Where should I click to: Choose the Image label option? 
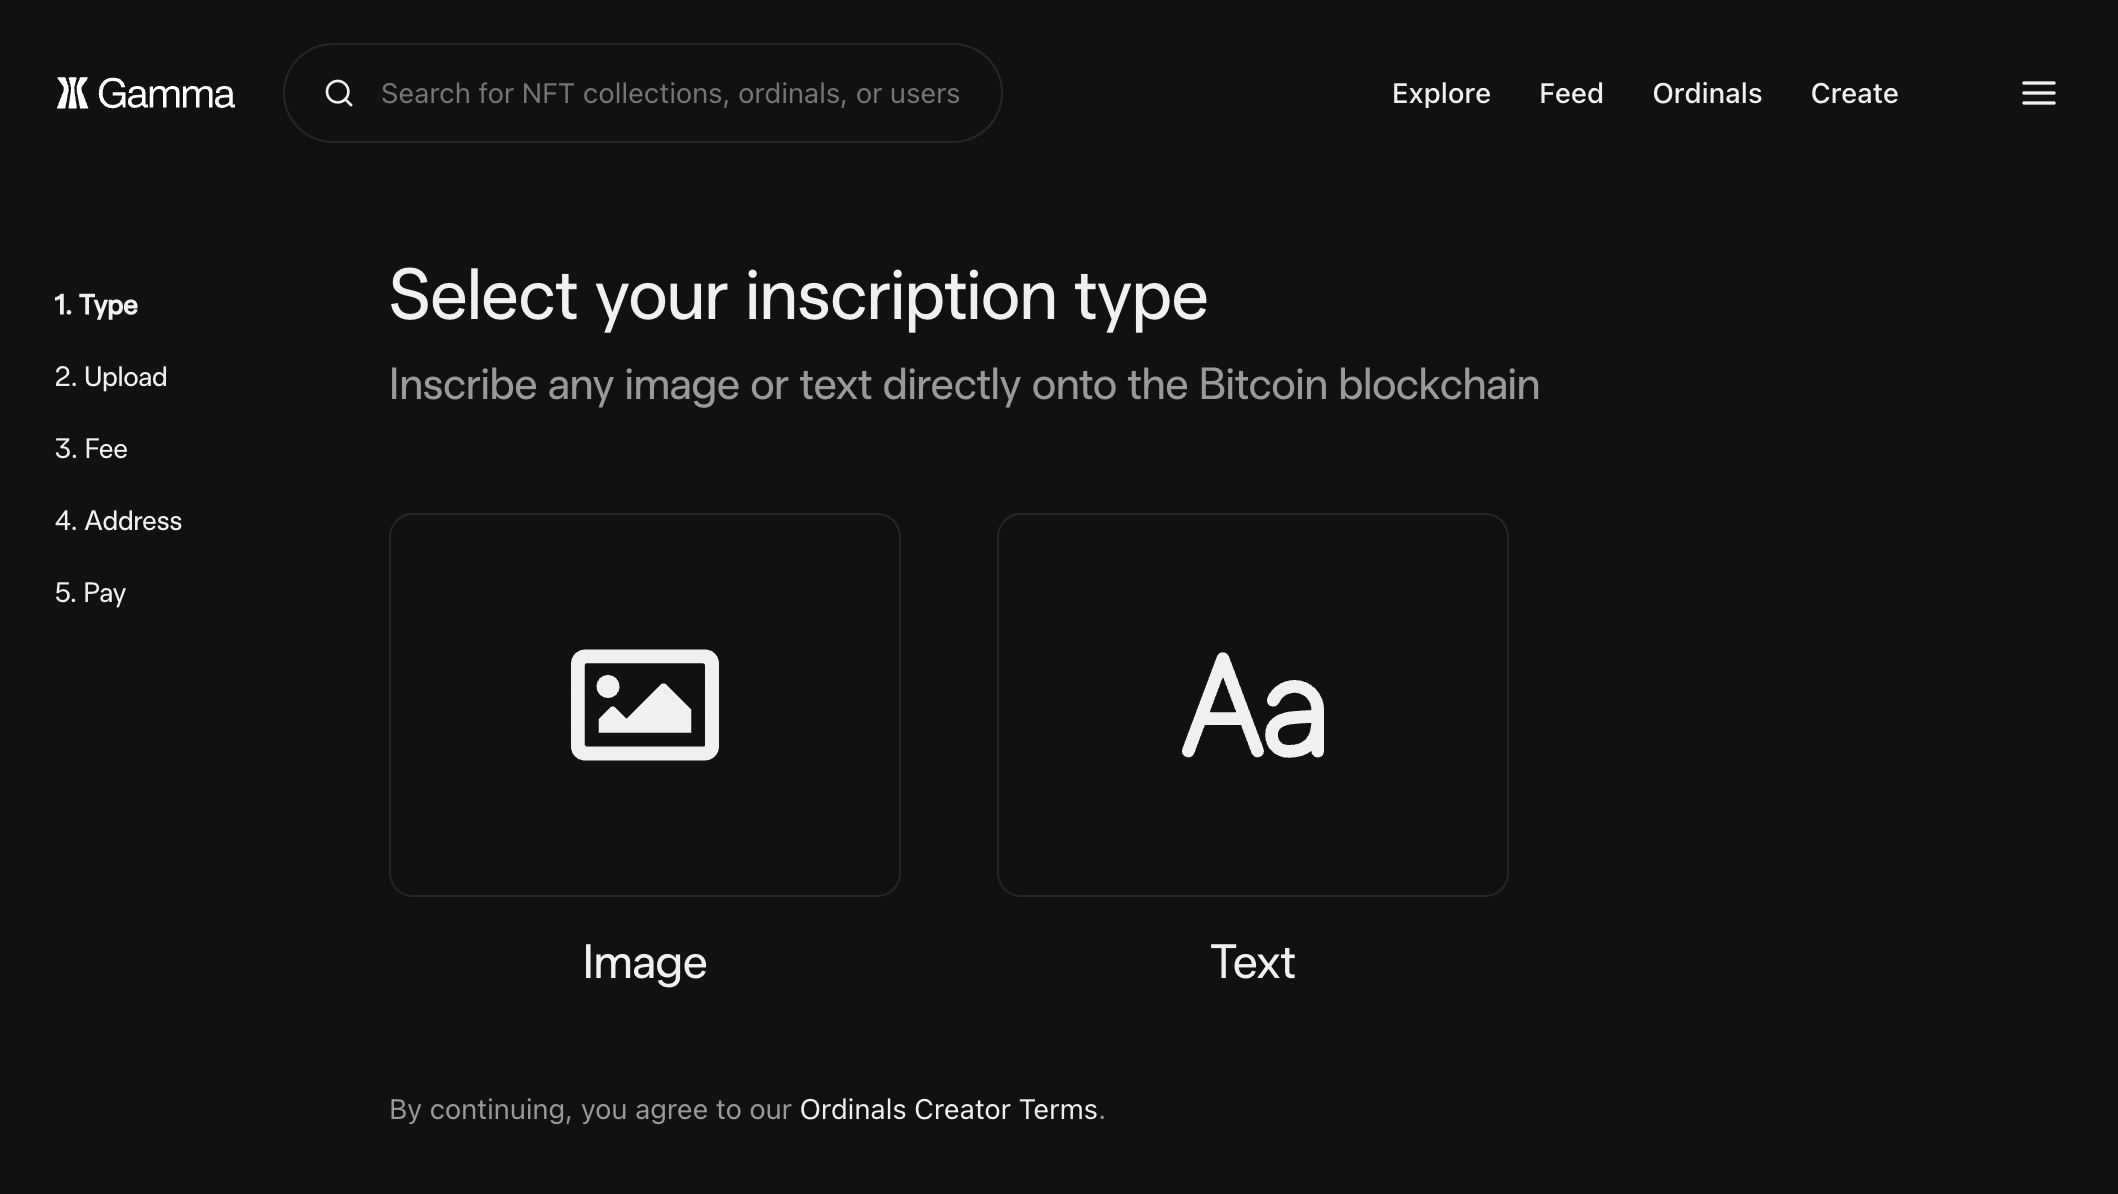(x=645, y=962)
